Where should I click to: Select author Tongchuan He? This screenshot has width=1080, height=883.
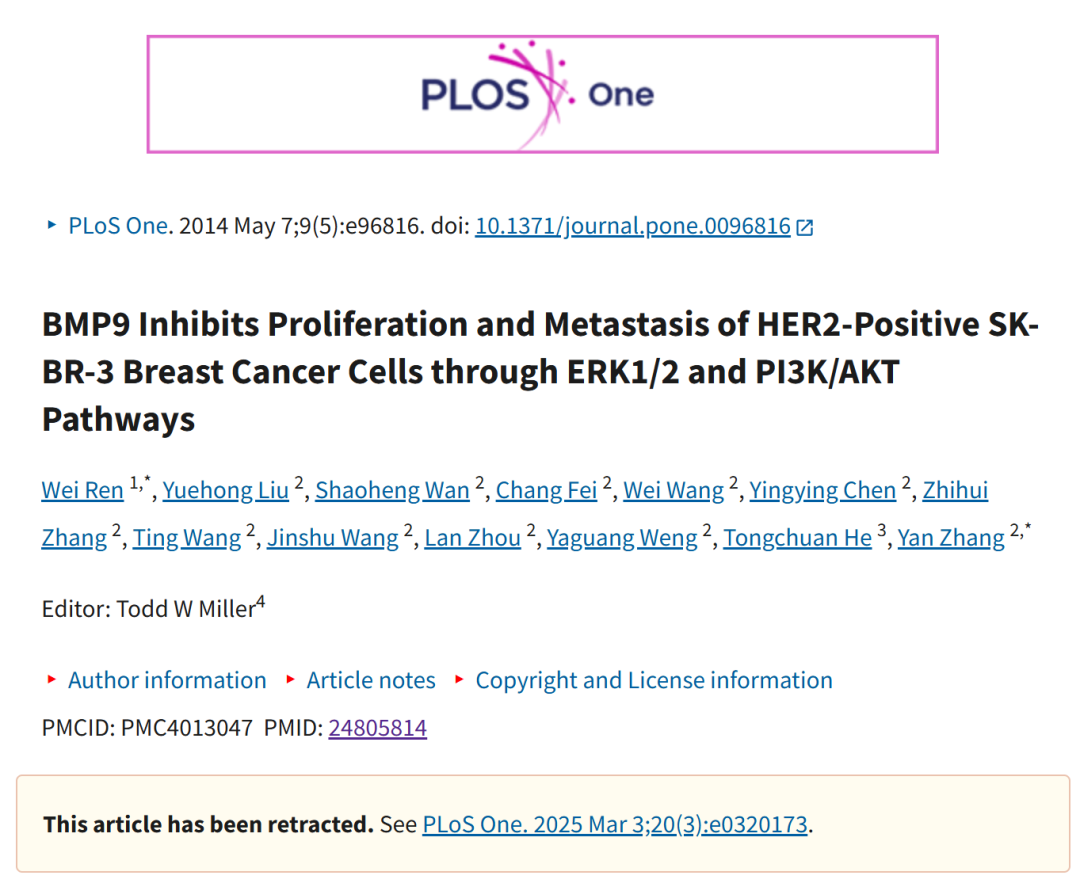click(x=797, y=538)
